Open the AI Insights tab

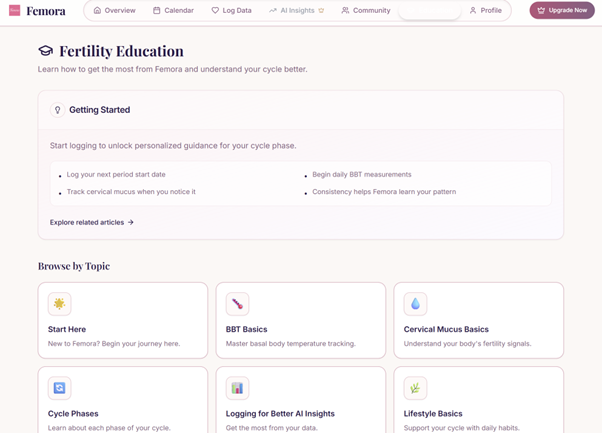coord(296,10)
